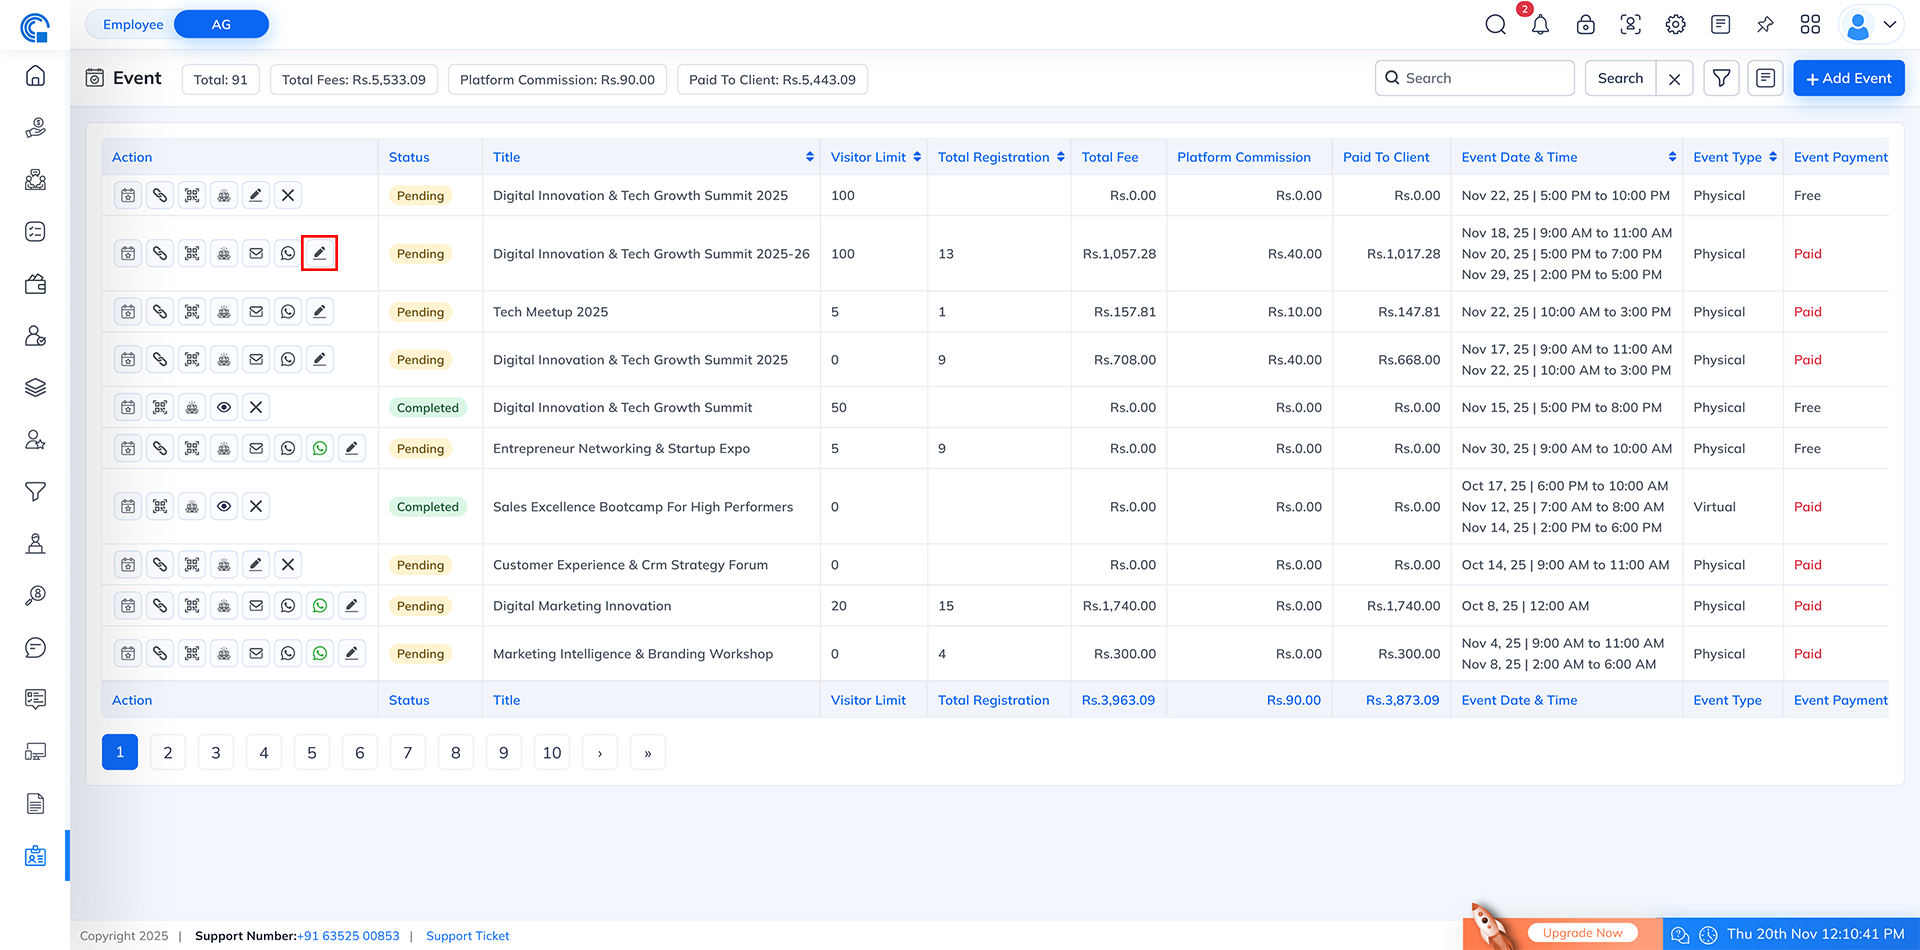1920x950 pixels.
Task: Select the AG tab at top left
Action: click(220, 24)
